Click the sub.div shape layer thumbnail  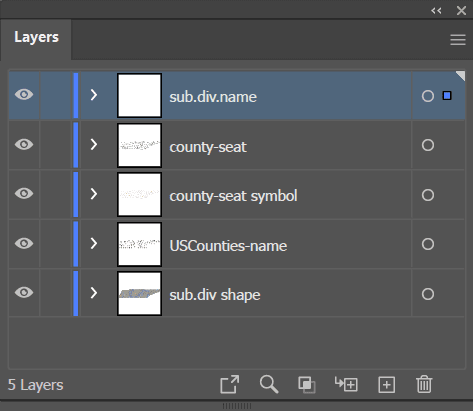139,293
